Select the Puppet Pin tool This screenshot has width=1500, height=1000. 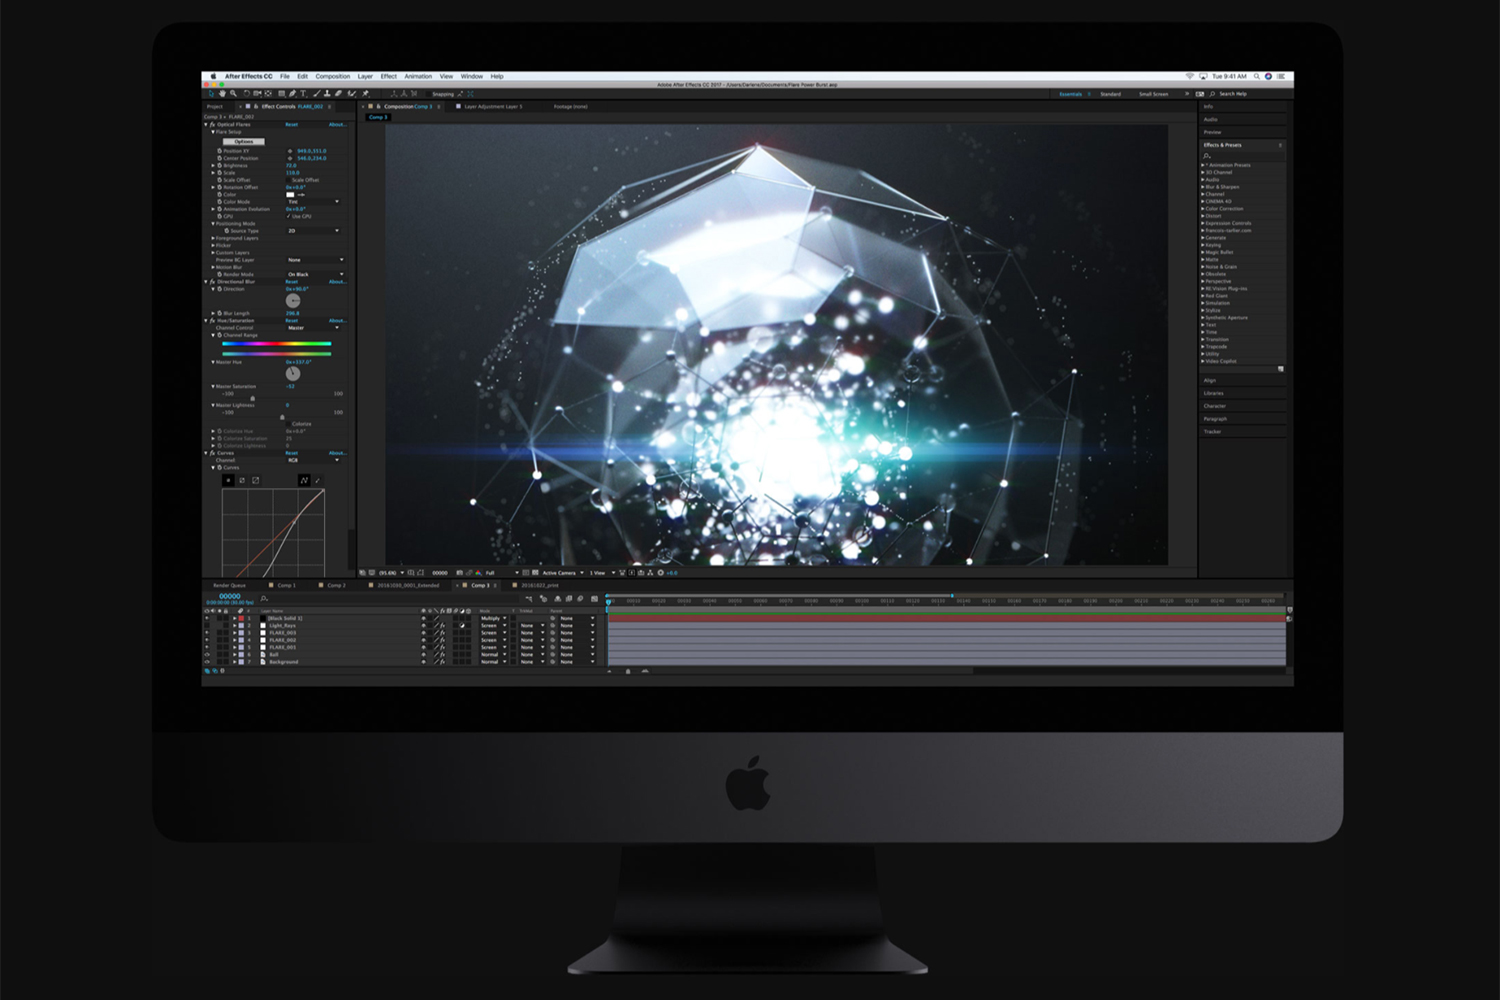365,94
